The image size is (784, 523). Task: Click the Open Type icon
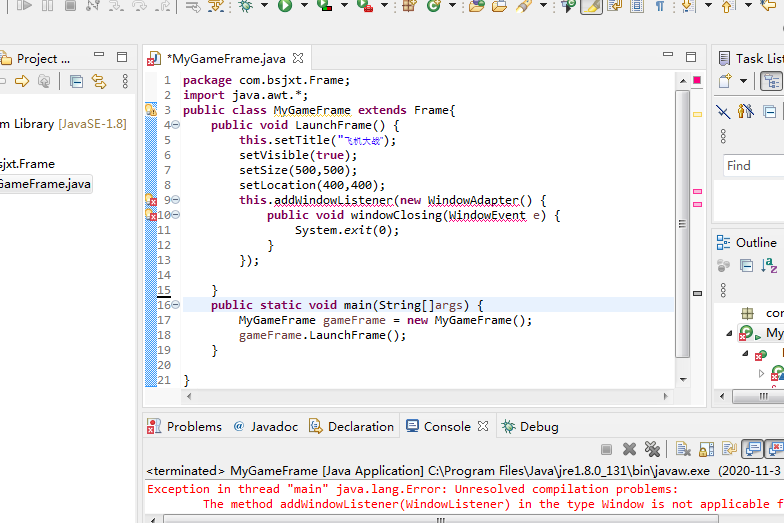(x=476, y=6)
